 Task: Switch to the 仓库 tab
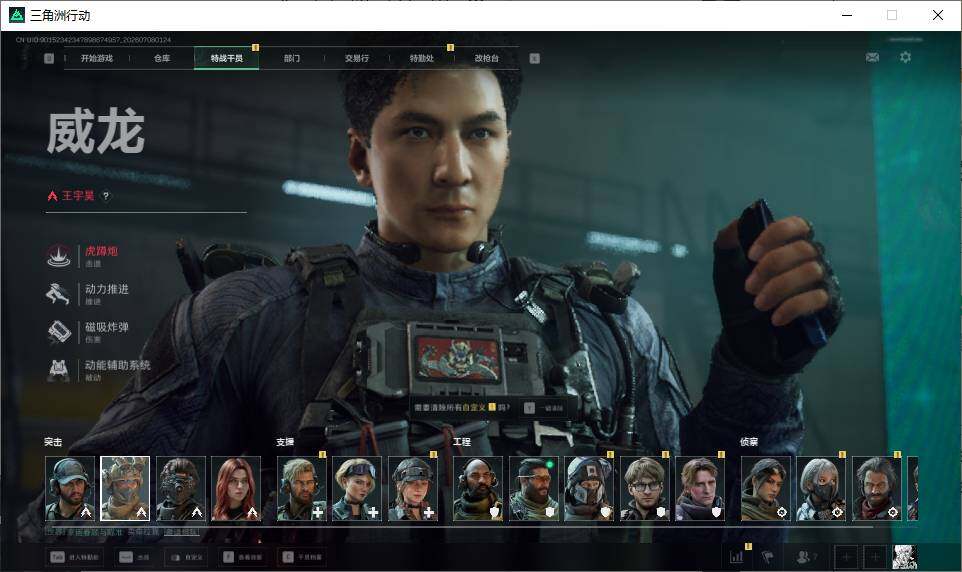click(162, 58)
